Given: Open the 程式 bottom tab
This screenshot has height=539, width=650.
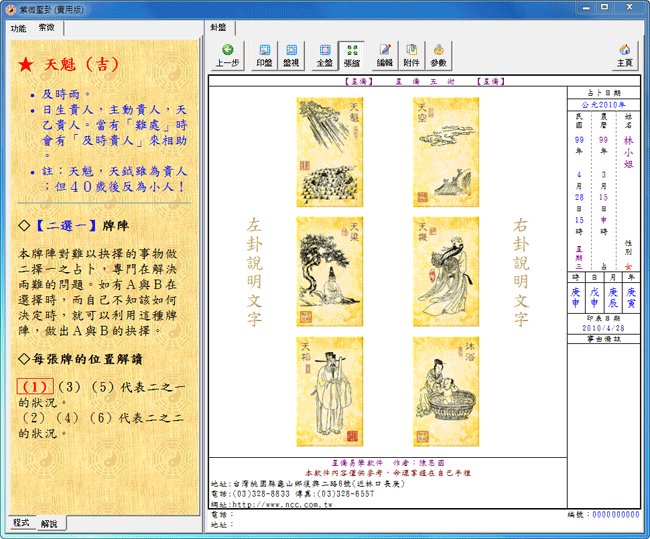Looking at the screenshot, I should click(21, 522).
